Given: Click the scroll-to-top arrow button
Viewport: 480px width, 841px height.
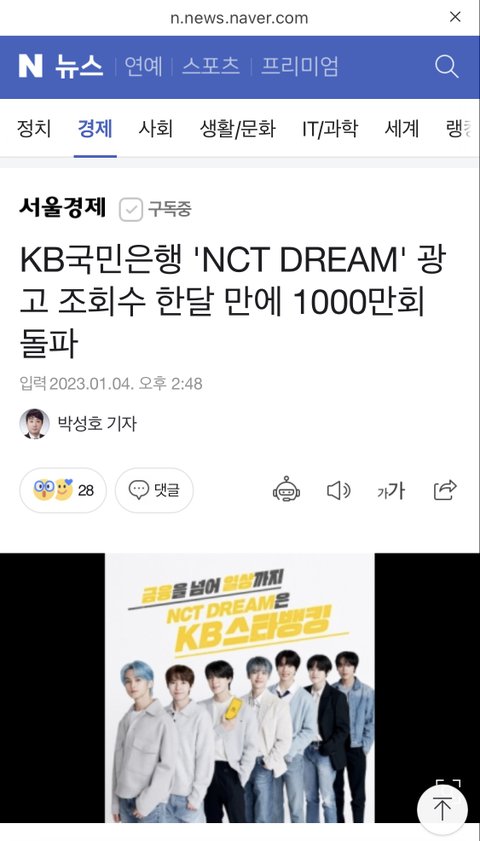Looking at the screenshot, I should tap(442, 809).
